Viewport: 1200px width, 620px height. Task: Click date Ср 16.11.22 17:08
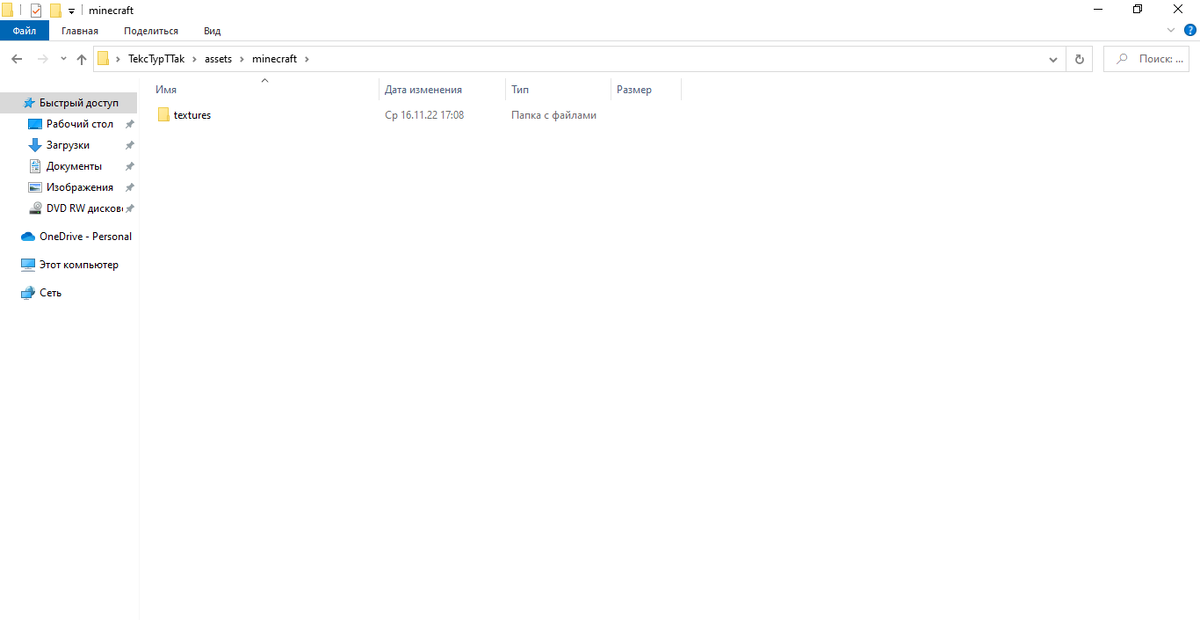pos(424,115)
